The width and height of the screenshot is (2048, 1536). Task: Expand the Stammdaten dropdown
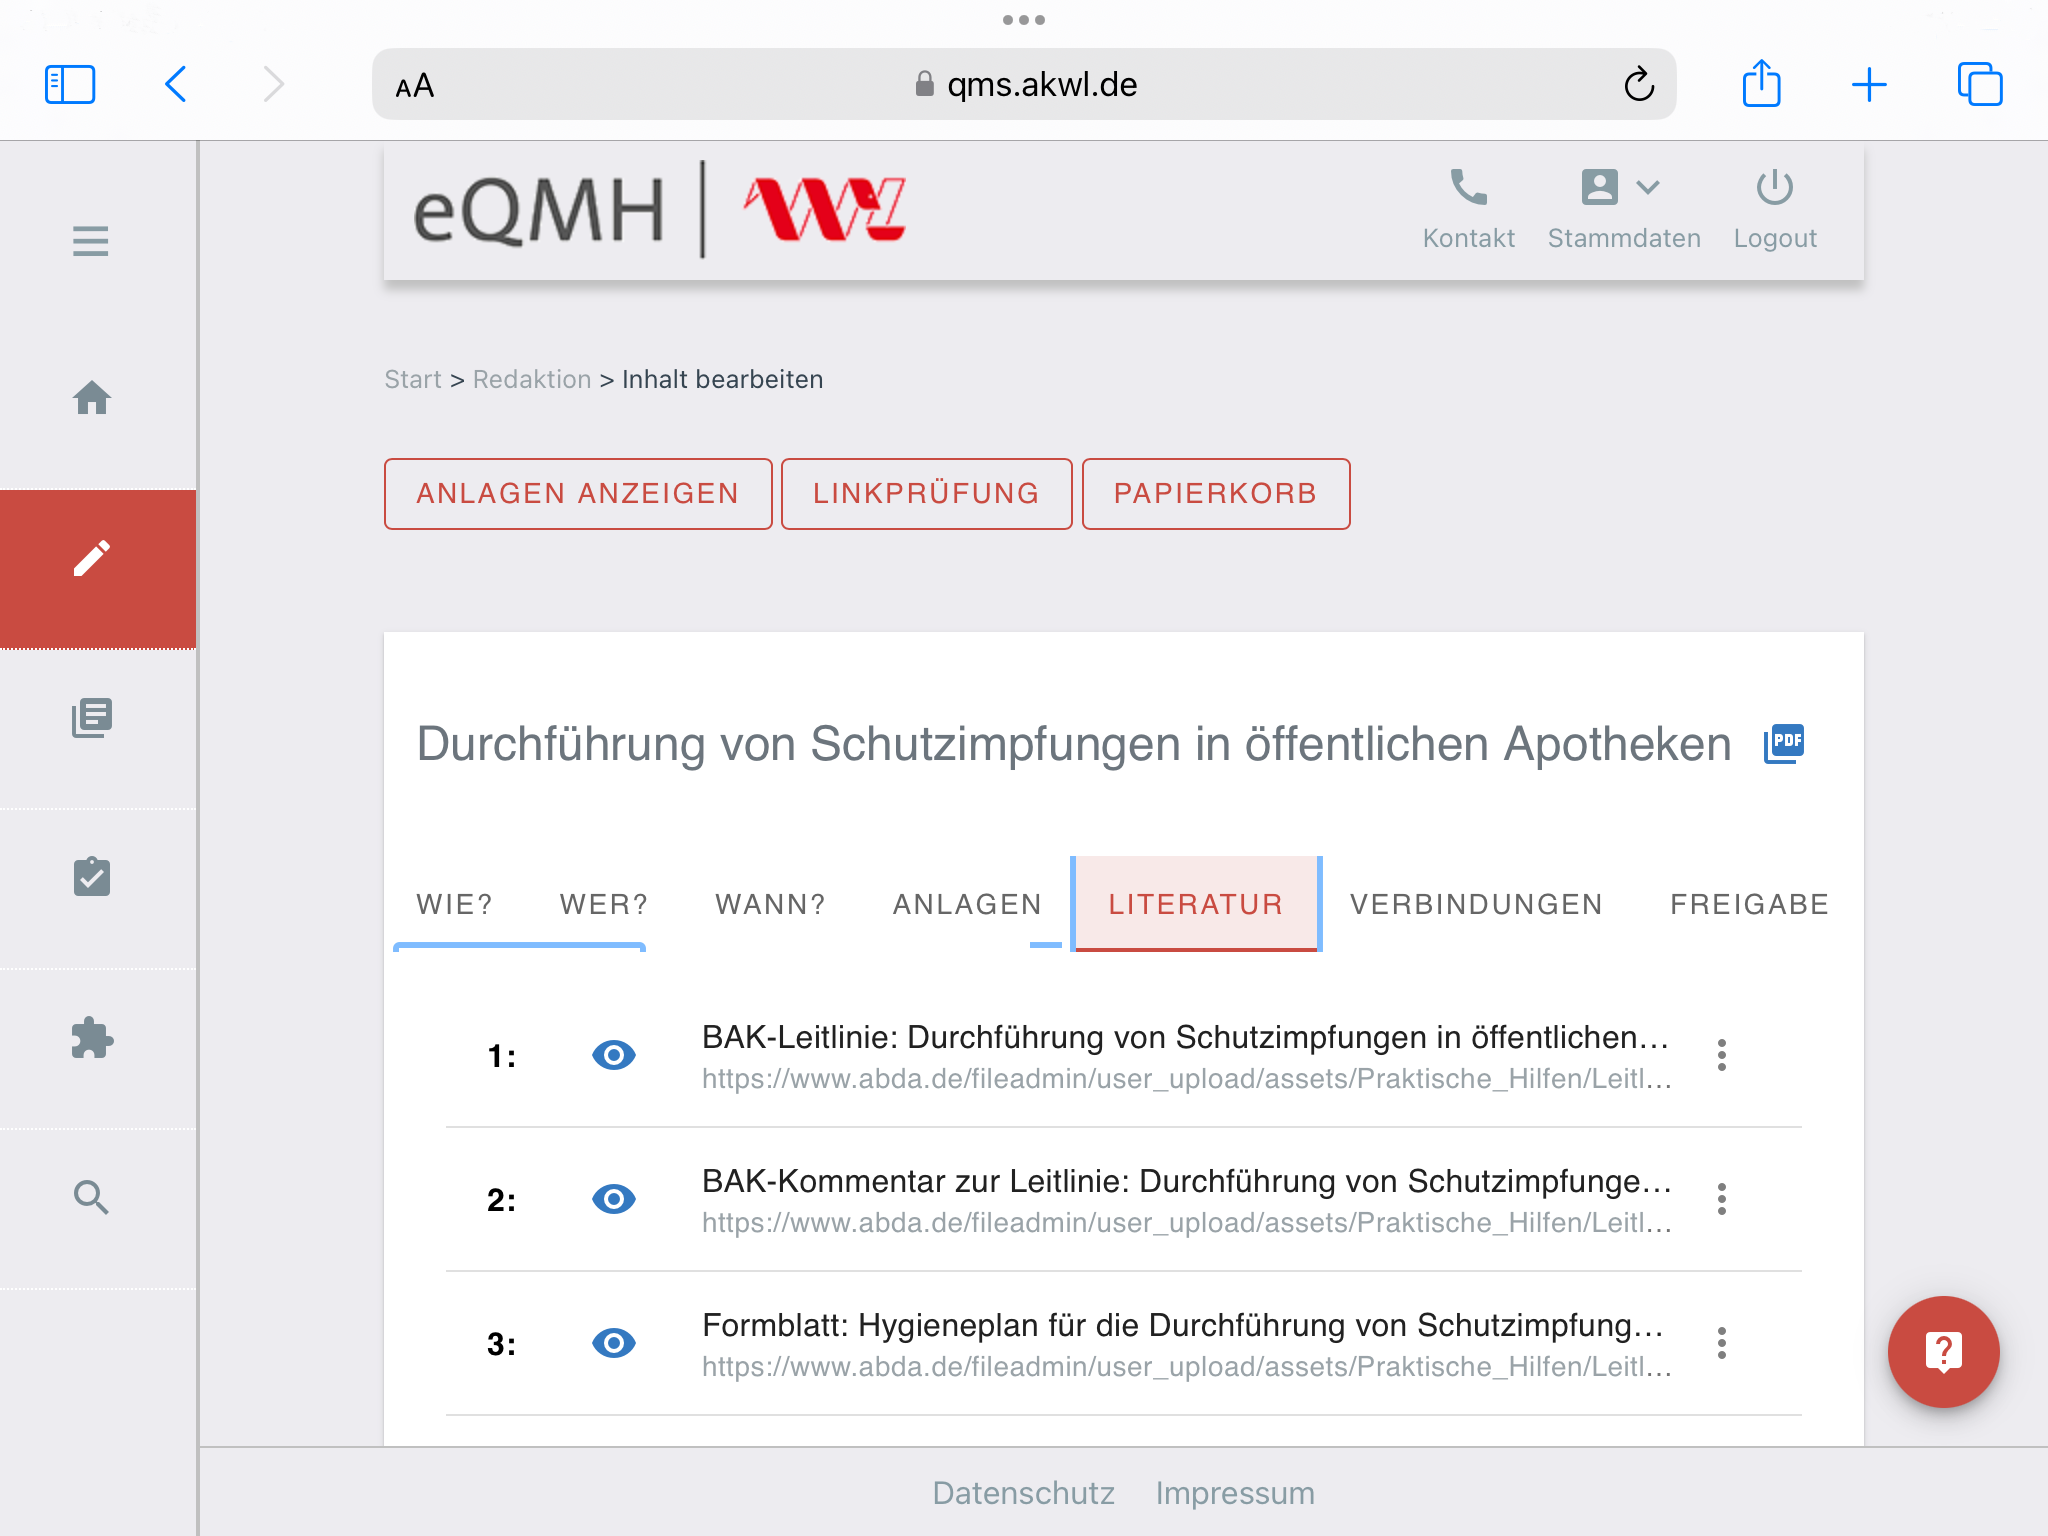point(1624,209)
